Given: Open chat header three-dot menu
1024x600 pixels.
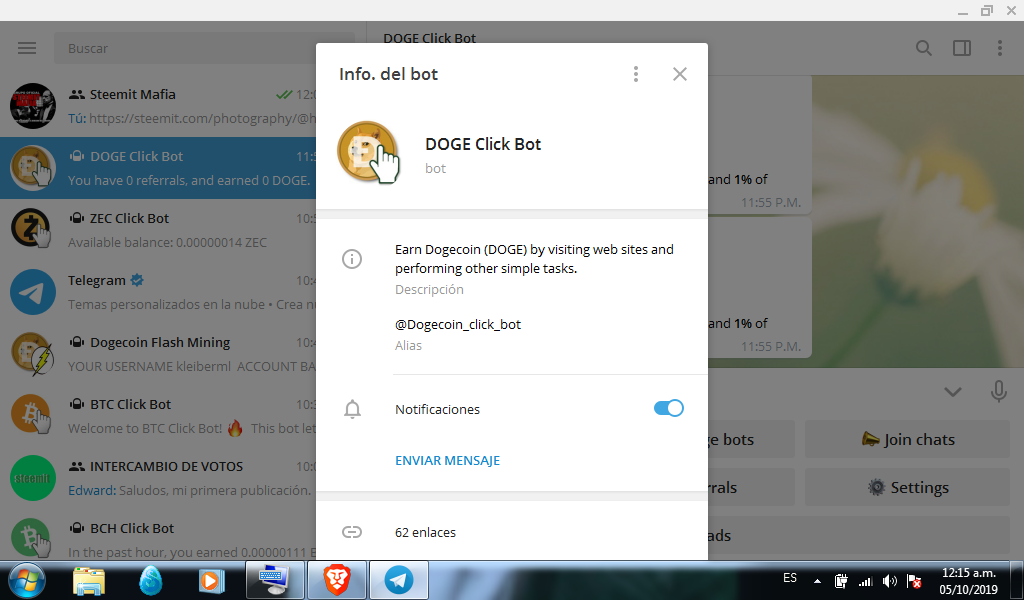Looking at the screenshot, I should click(x=999, y=48).
